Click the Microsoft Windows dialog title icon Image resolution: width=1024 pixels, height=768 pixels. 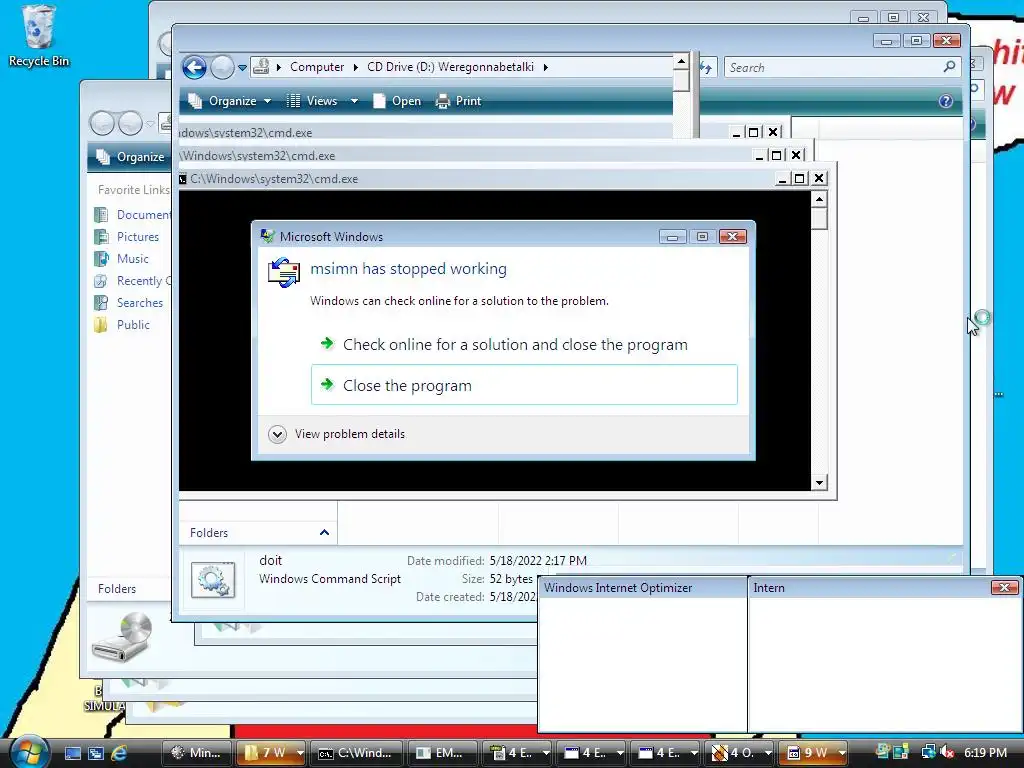click(x=267, y=236)
